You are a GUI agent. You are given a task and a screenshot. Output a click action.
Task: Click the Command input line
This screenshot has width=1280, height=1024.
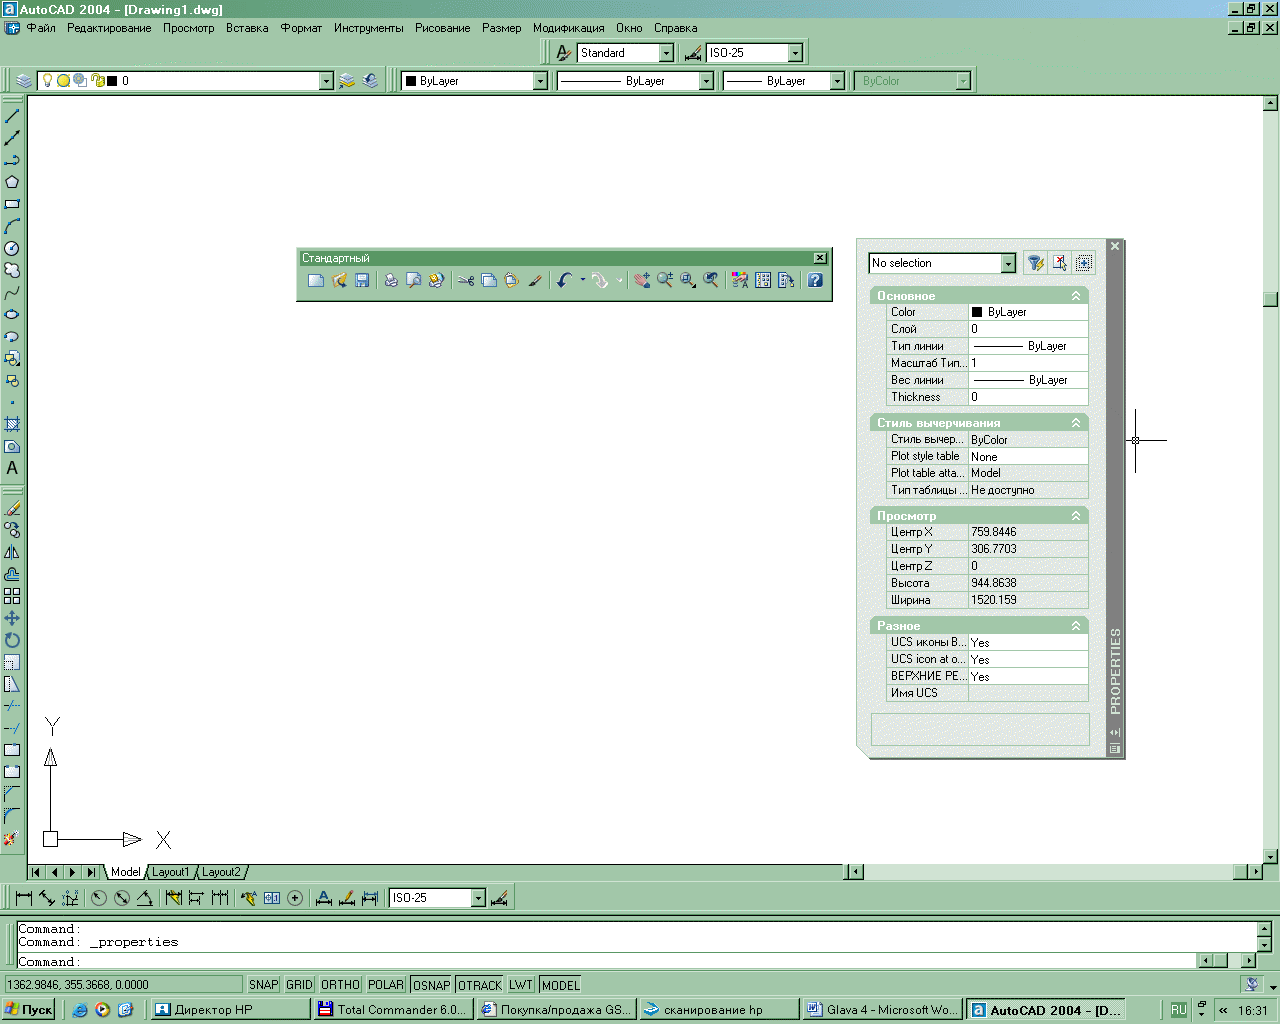coord(606,962)
